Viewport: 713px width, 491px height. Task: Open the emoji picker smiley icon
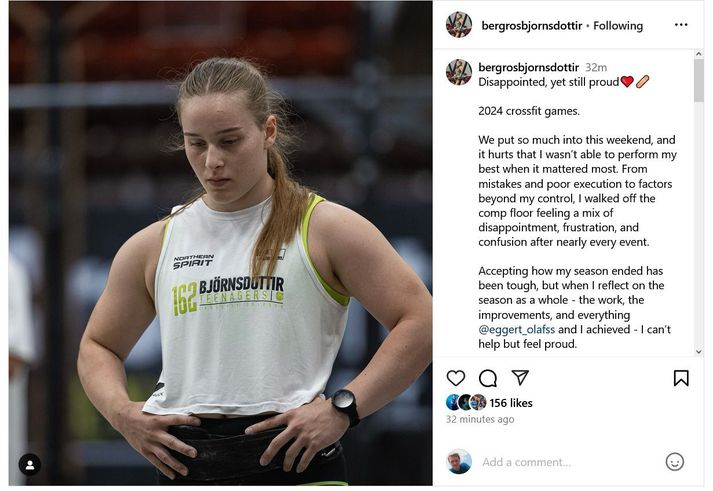click(675, 462)
